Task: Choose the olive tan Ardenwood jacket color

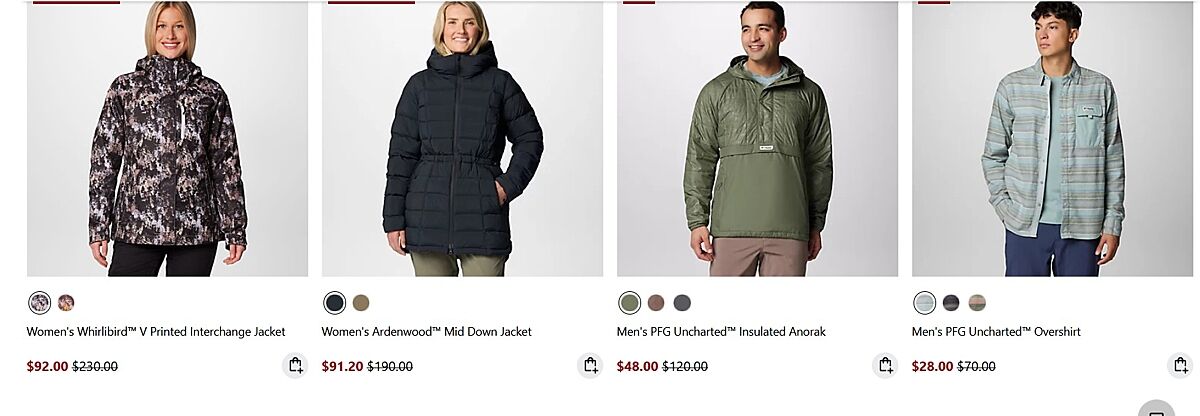Action: (361, 302)
